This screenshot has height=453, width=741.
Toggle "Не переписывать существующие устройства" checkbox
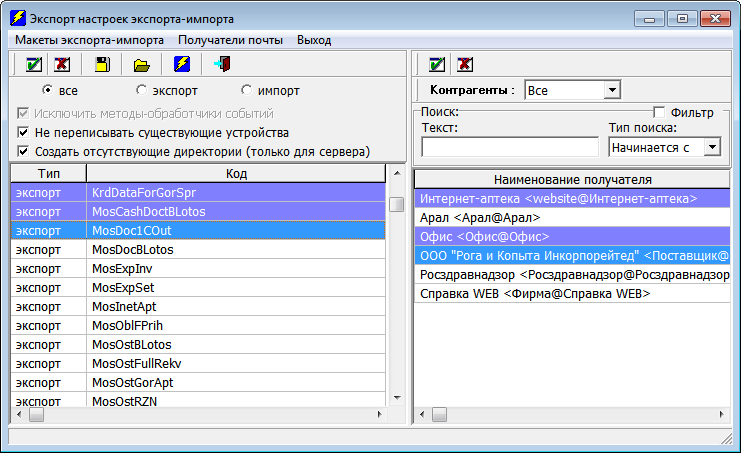point(24,132)
